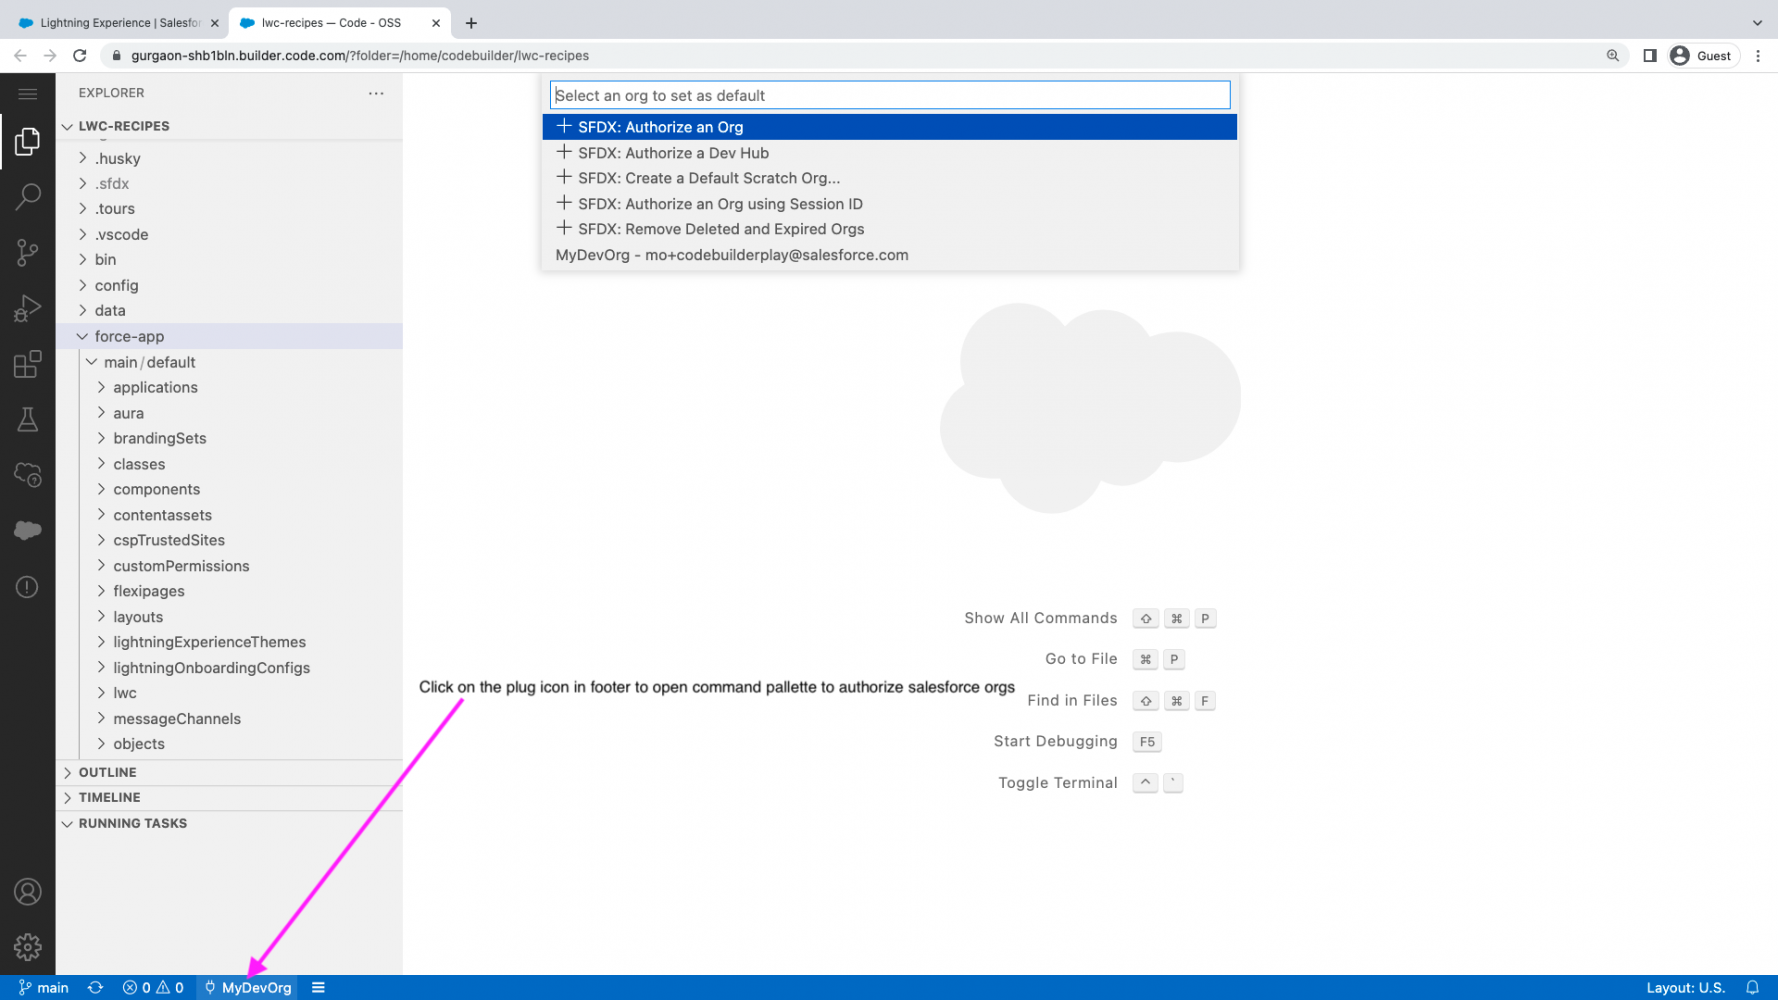This screenshot has width=1778, height=1000.
Task: Expand the lightningExperienceThemes folder
Action: [230, 642]
